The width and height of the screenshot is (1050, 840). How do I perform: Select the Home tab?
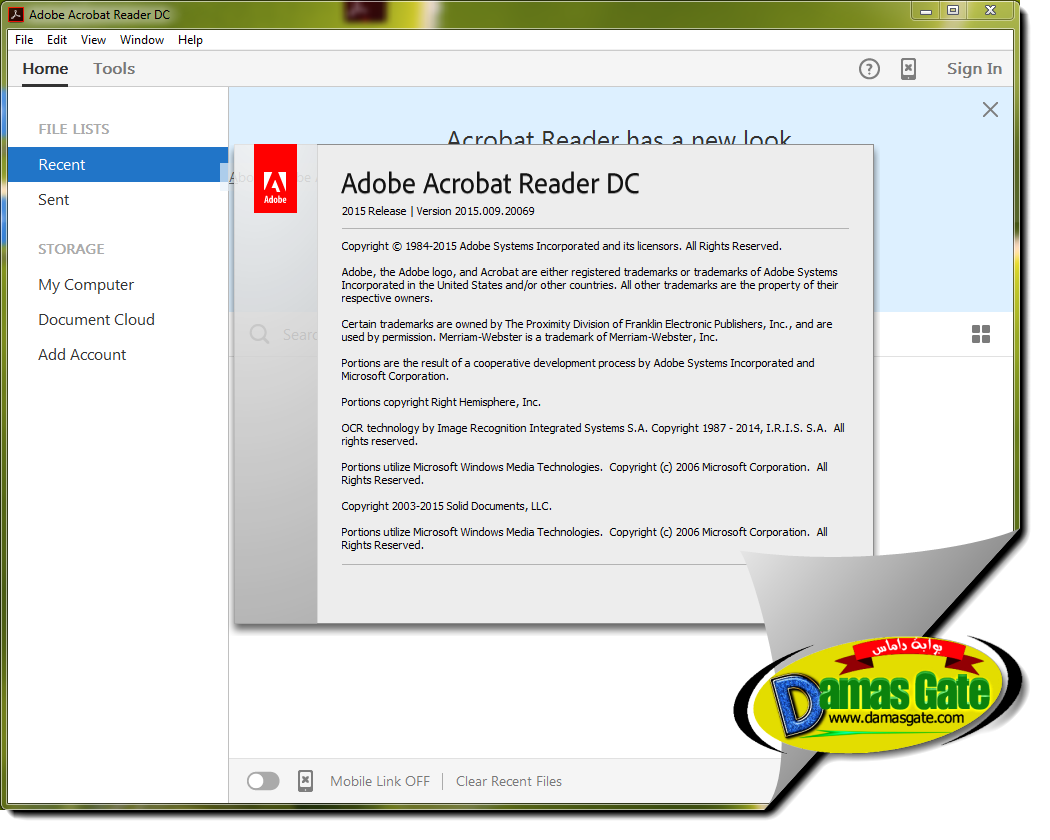[46, 68]
